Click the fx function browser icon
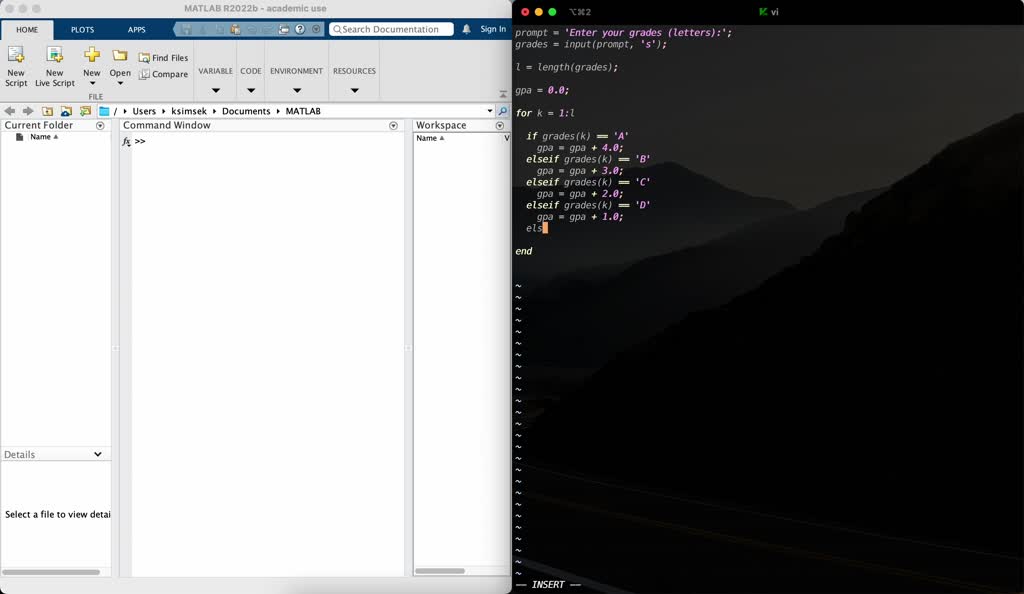 [126, 142]
